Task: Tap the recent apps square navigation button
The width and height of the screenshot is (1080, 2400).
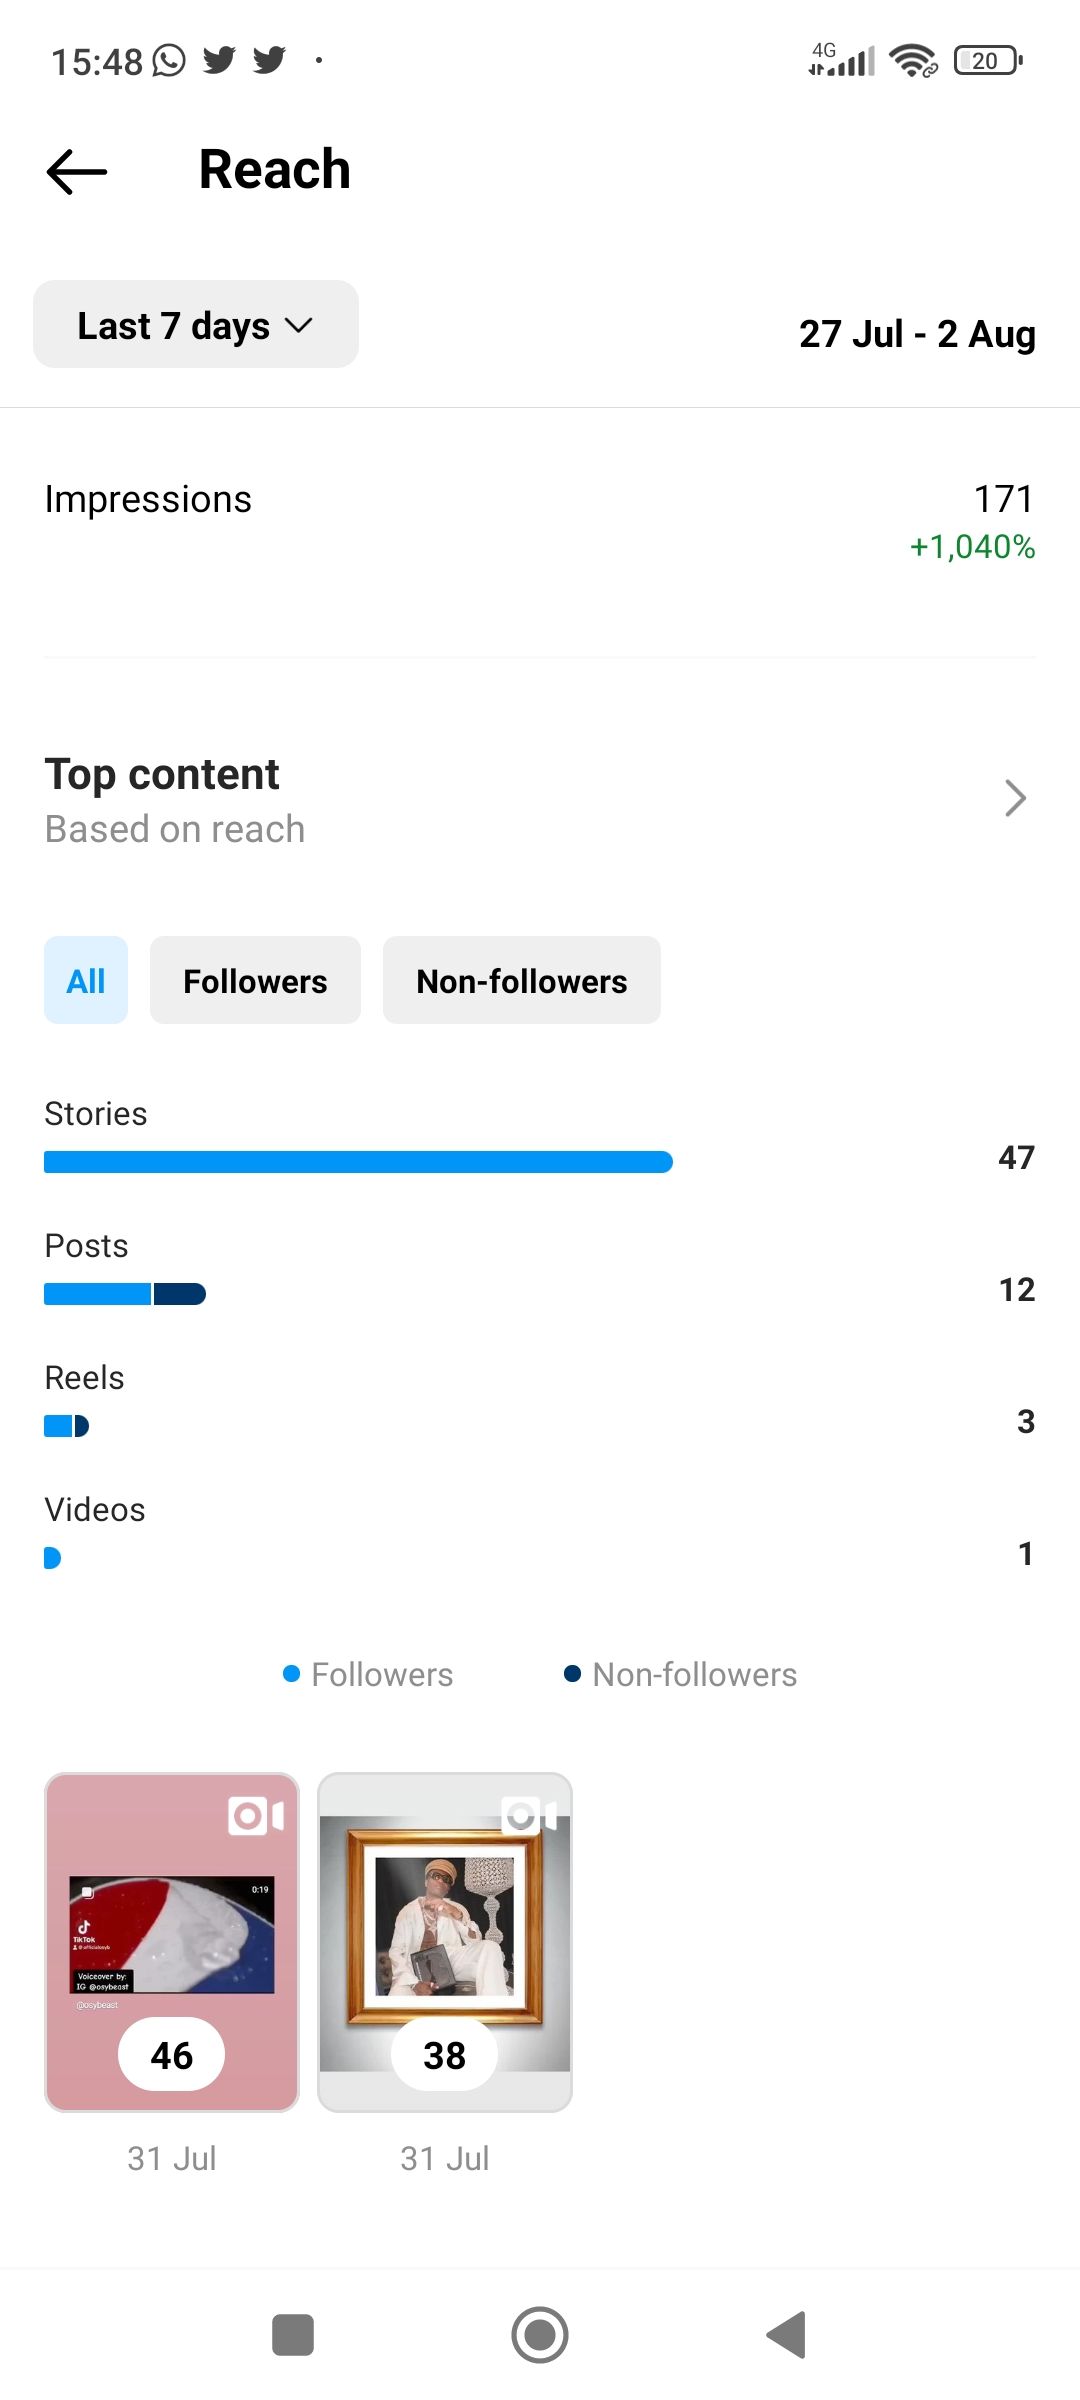Action: point(292,2335)
